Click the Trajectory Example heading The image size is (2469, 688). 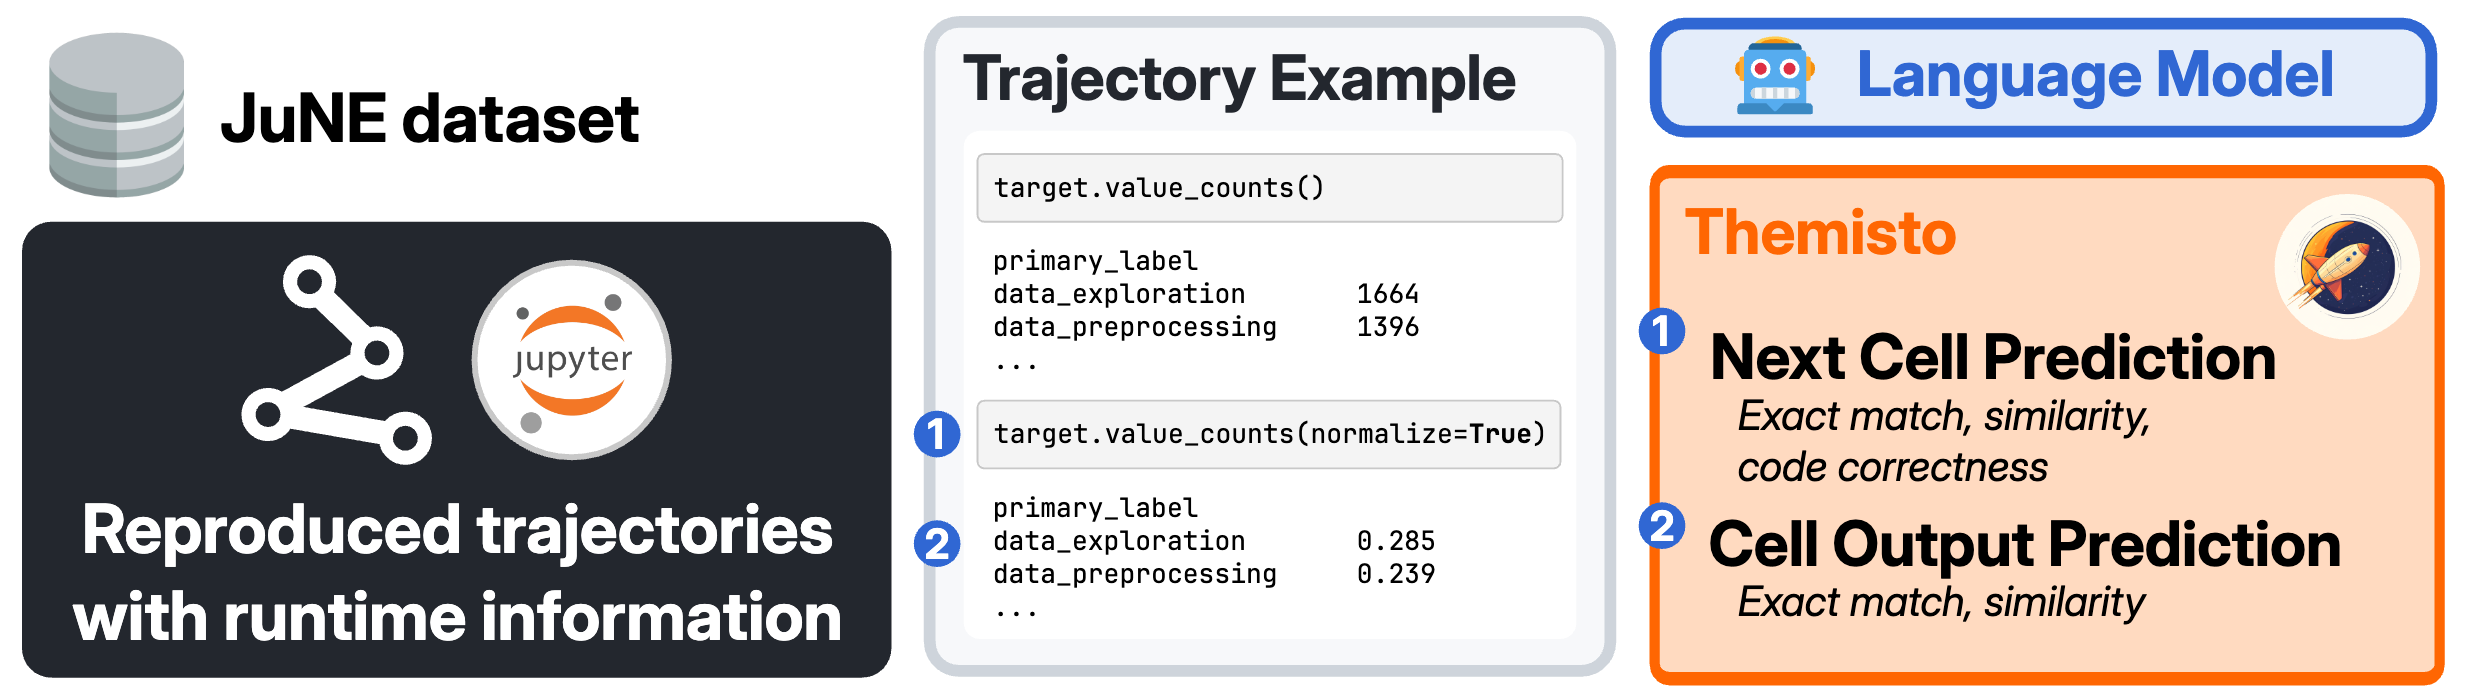pos(1239,79)
